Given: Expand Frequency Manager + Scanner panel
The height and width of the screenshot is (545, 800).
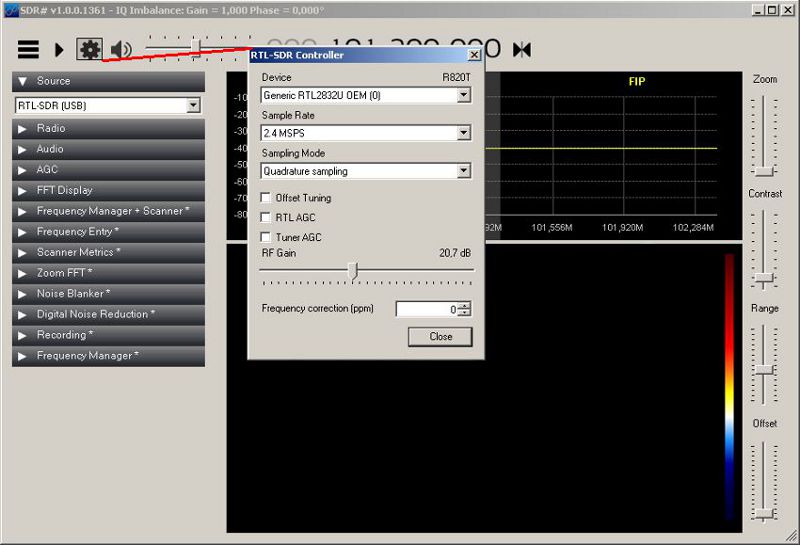Looking at the screenshot, I should 109,211.
